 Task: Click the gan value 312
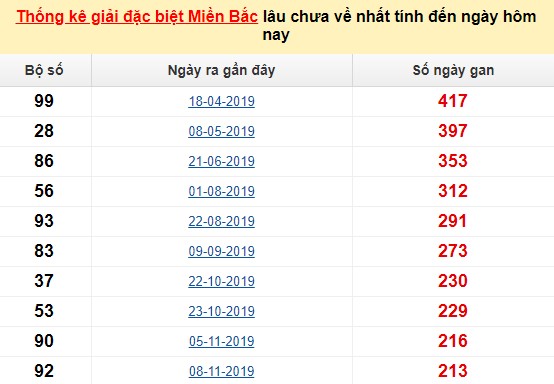tap(453, 191)
